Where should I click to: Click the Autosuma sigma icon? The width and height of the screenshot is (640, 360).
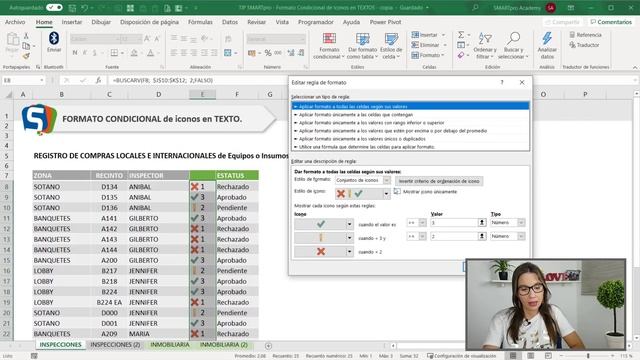[x=461, y=35]
